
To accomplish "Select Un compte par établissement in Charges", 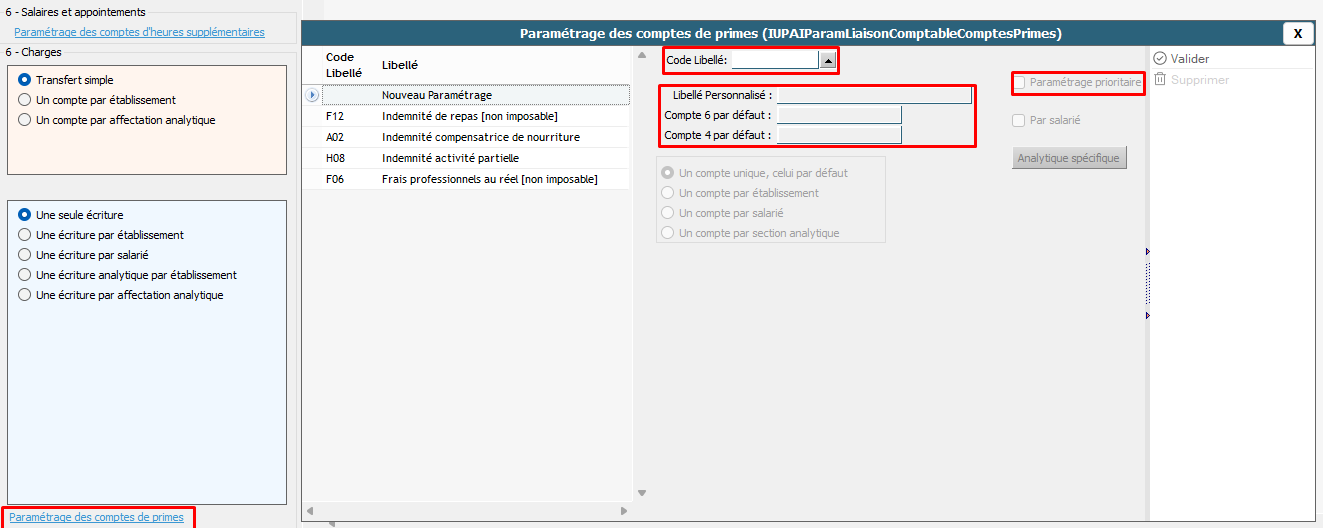I will pos(25,100).
